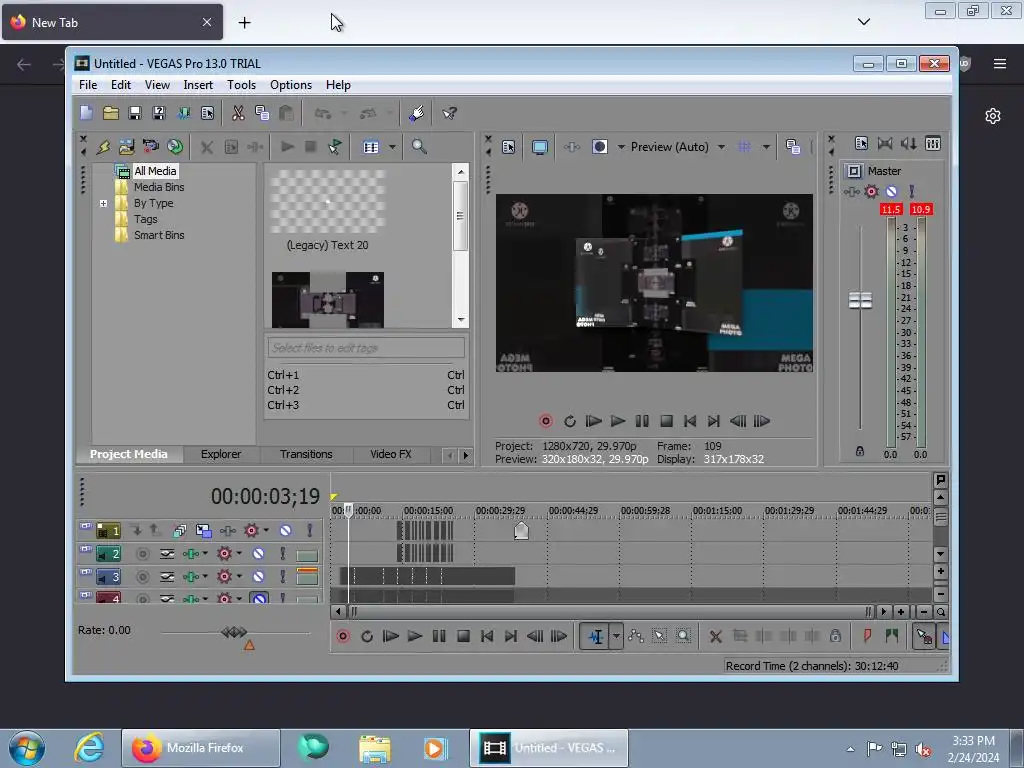Save the project with the floppy disk icon
Viewport: 1024px width, 768px height.
click(x=135, y=113)
